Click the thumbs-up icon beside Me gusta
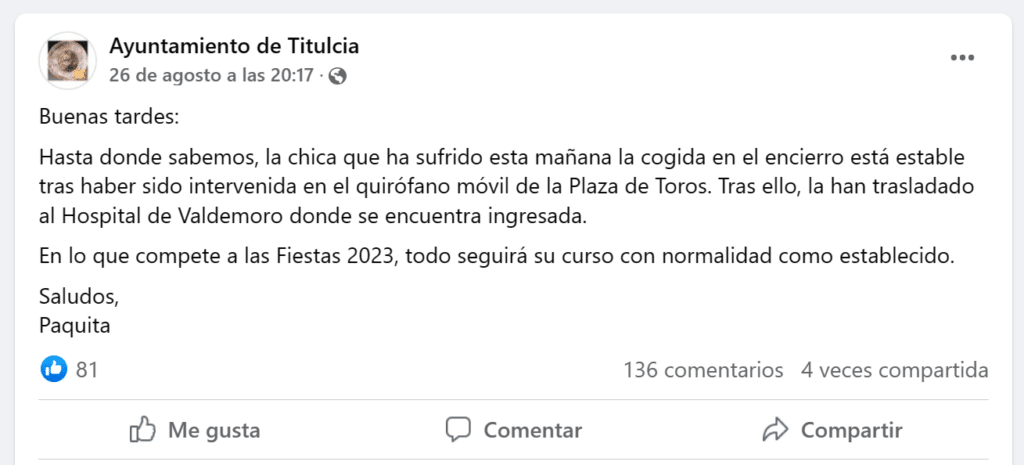Viewport: 1024px width, 465px height. 143,430
